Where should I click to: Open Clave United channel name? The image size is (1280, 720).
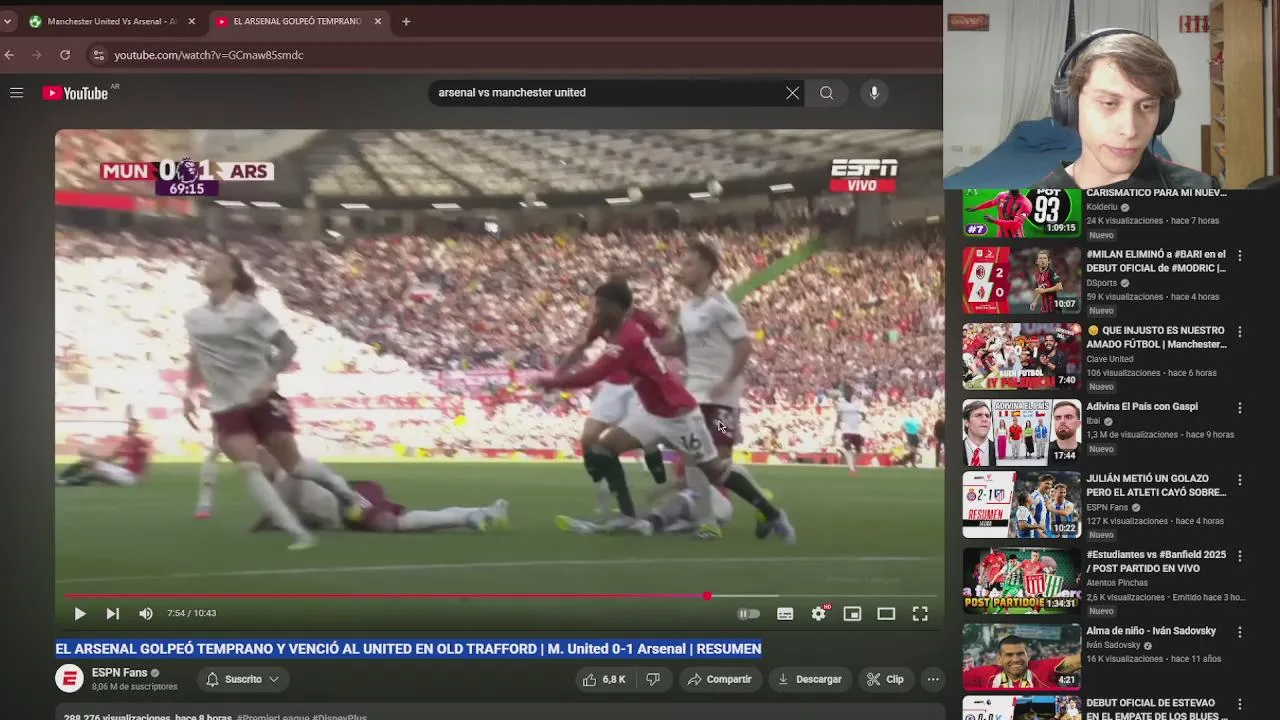1110,359
